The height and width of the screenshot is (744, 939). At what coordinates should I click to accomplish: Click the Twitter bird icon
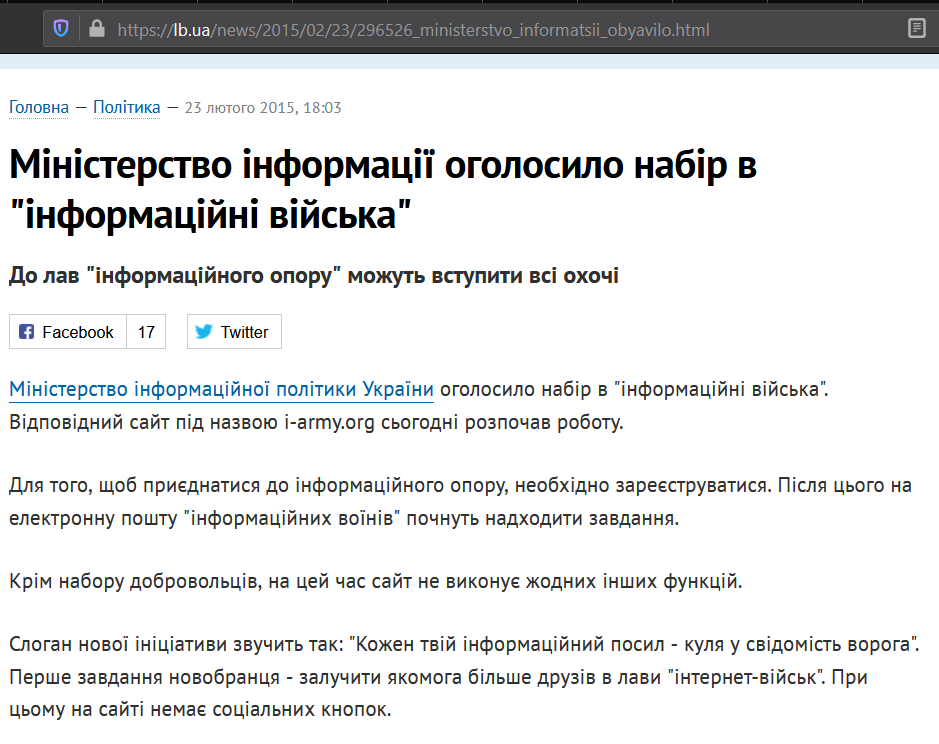pos(204,331)
